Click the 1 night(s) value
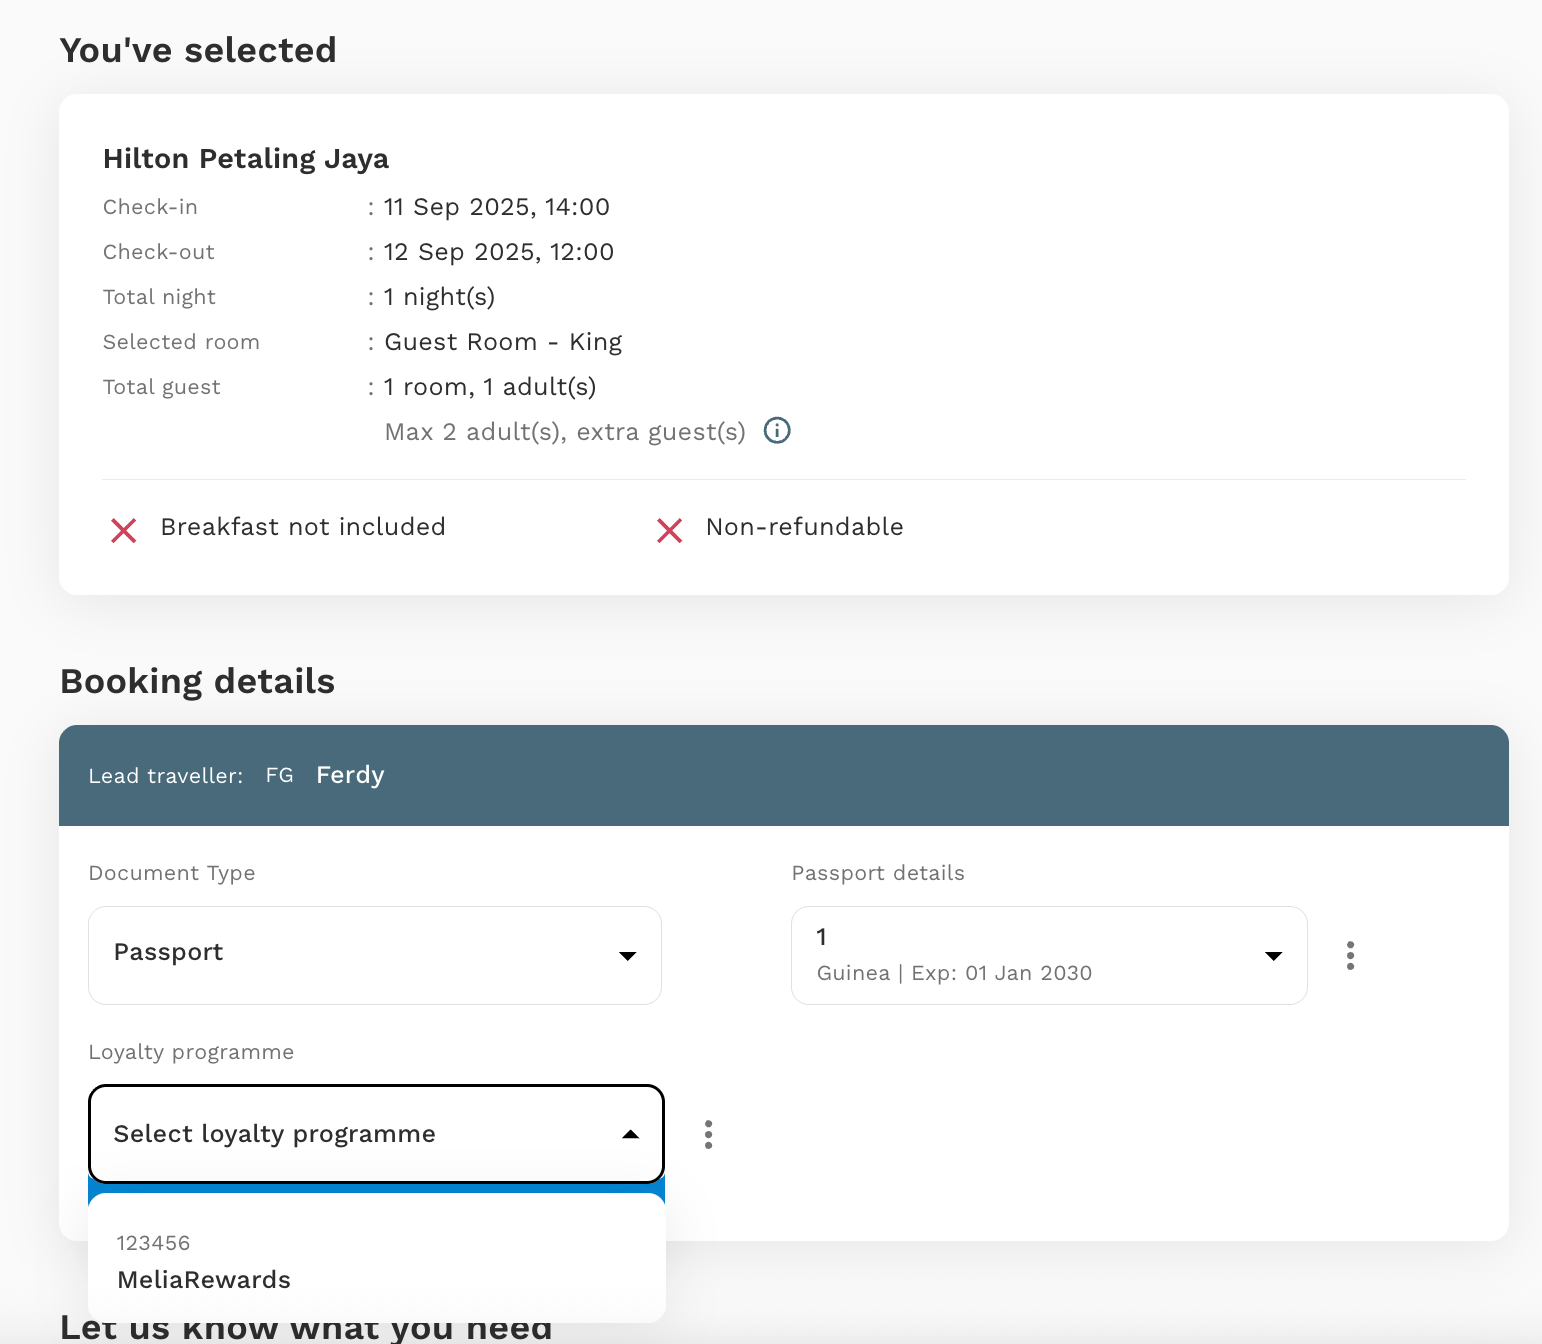 [x=439, y=297]
